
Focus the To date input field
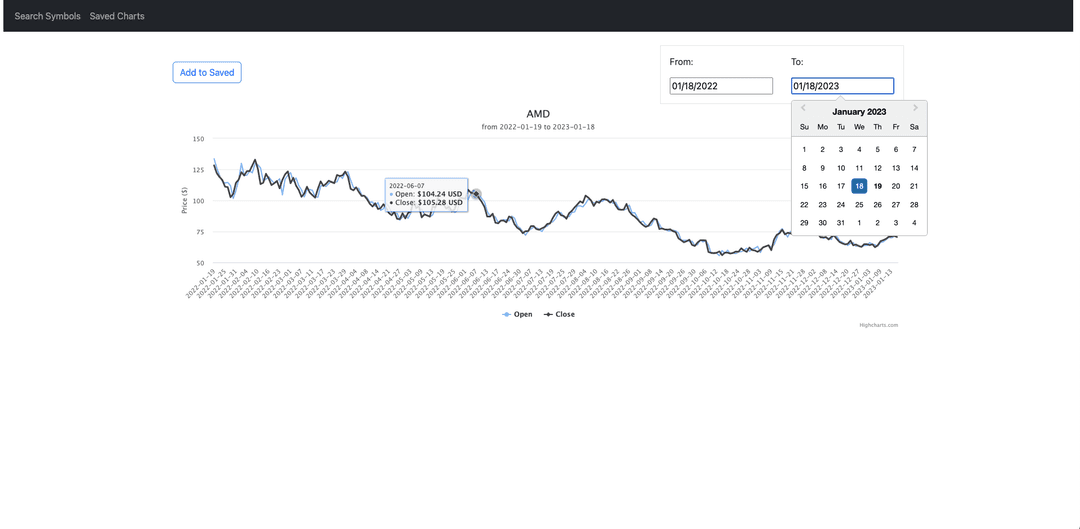tap(842, 86)
